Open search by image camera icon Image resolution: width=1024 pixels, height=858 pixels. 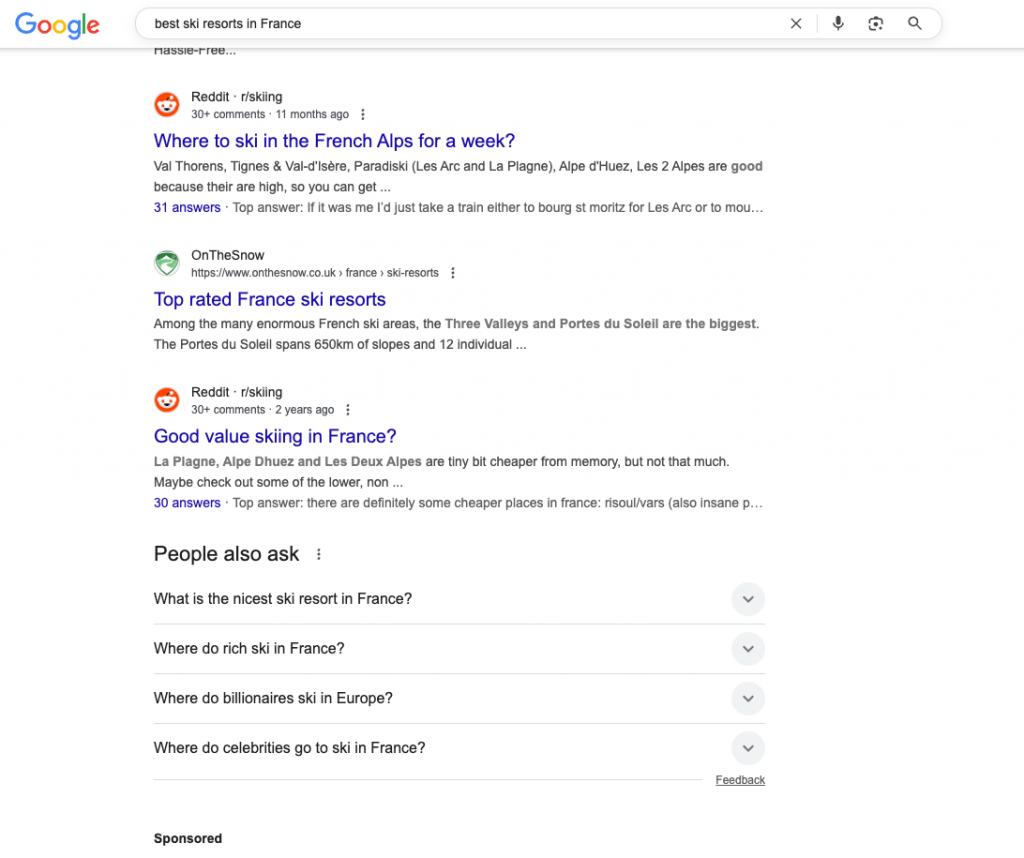pyautogui.click(x=876, y=24)
